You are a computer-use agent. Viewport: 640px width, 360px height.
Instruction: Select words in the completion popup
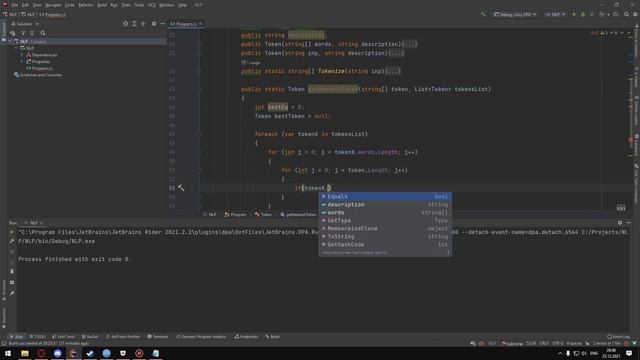[x=385, y=213]
